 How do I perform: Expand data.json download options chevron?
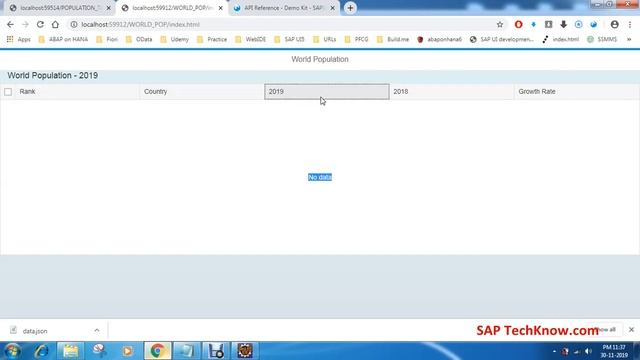pyautogui.click(x=97, y=331)
